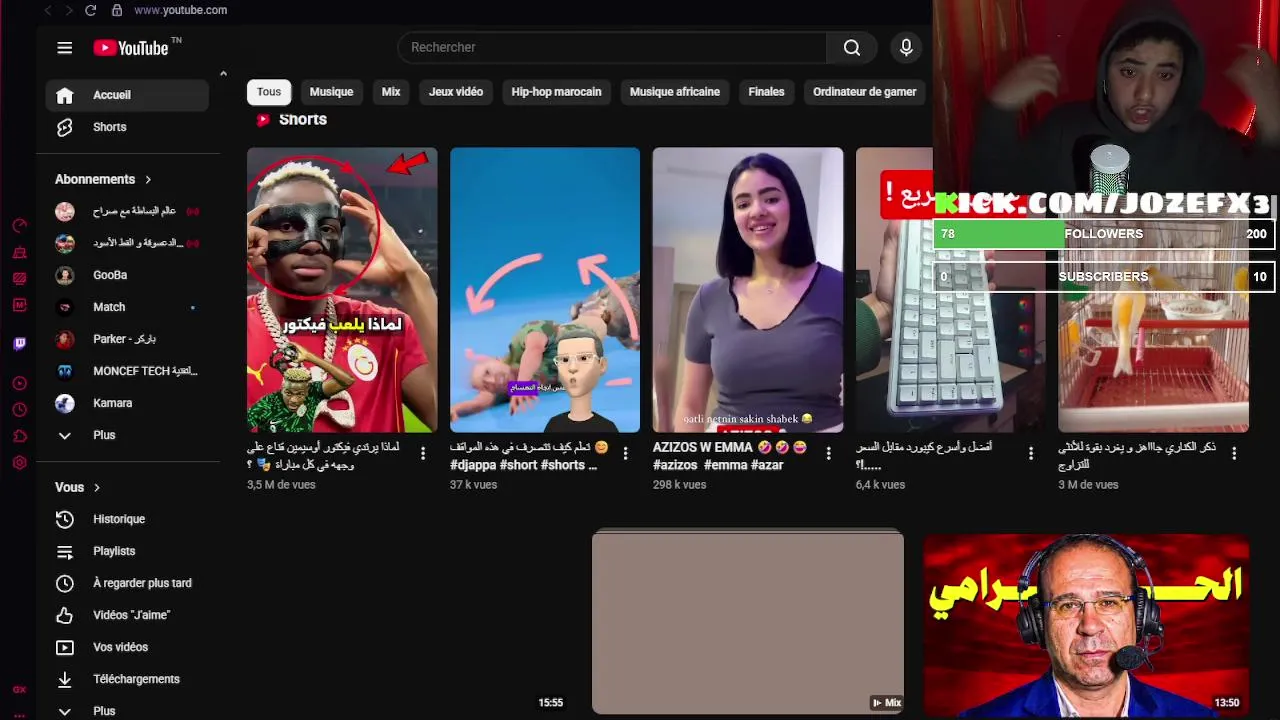The width and height of the screenshot is (1280, 720).
Task: Open more options for AZIZOS W EMMA short
Action: coord(829,453)
